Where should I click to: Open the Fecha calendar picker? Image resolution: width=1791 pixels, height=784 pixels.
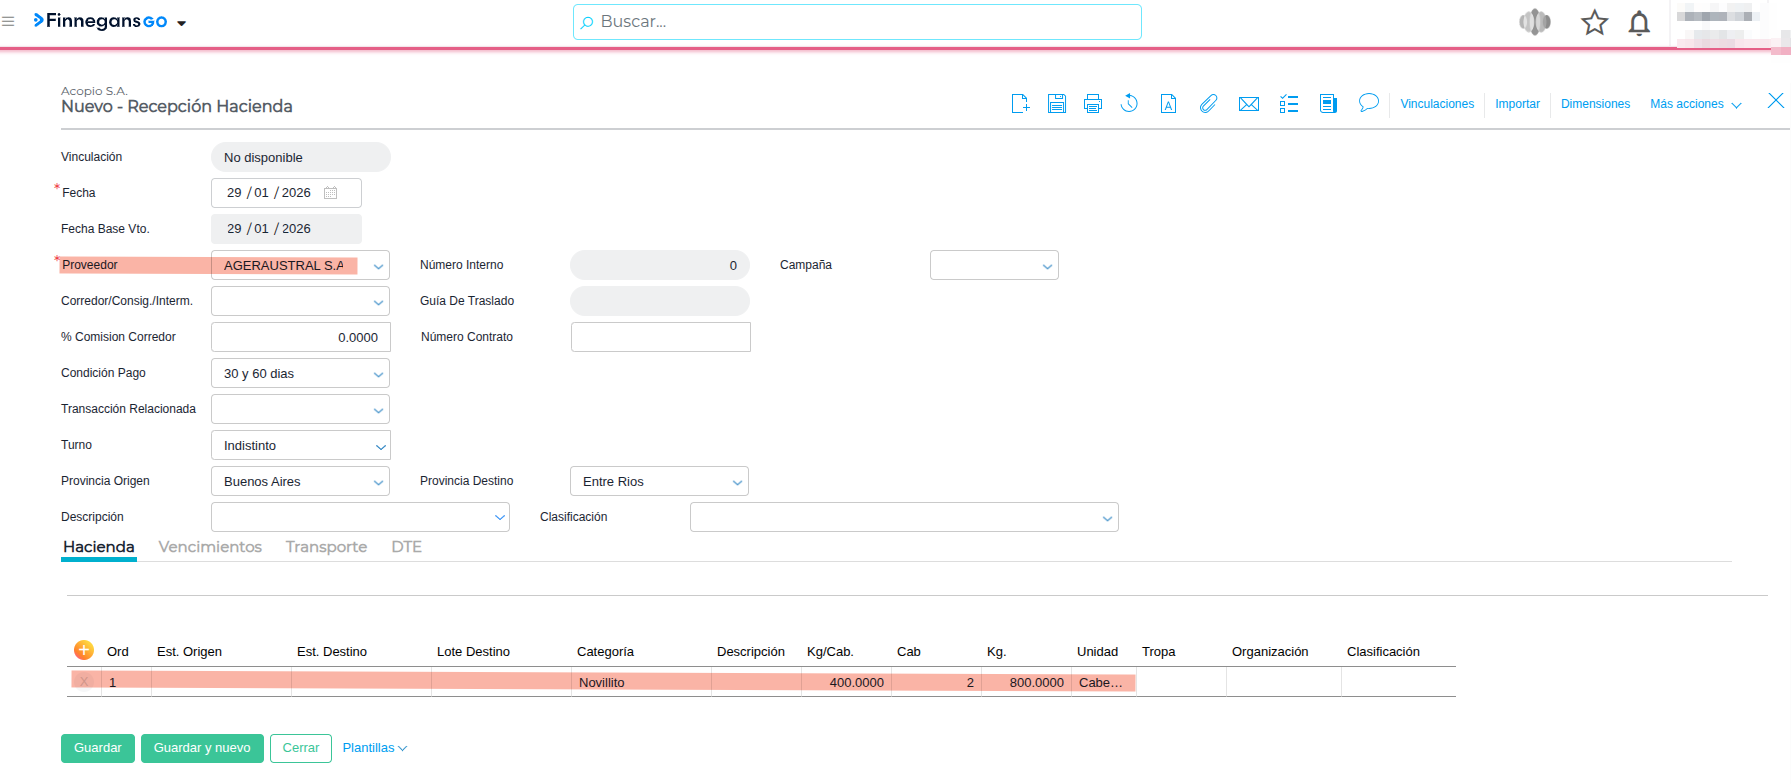(x=331, y=193)
